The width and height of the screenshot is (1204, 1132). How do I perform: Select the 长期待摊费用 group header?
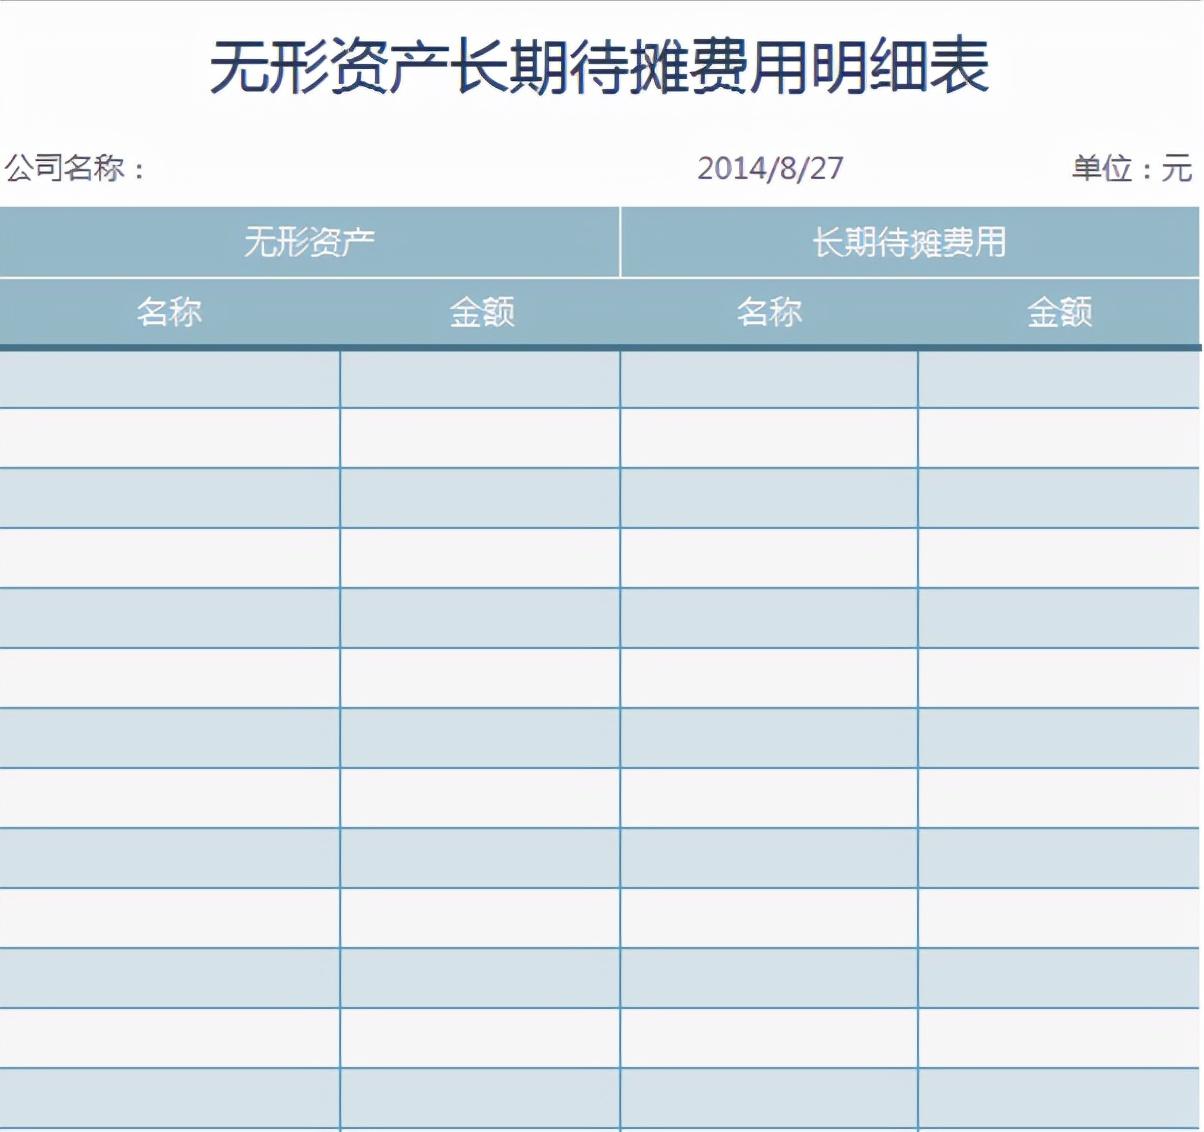(x=910, y=242)
